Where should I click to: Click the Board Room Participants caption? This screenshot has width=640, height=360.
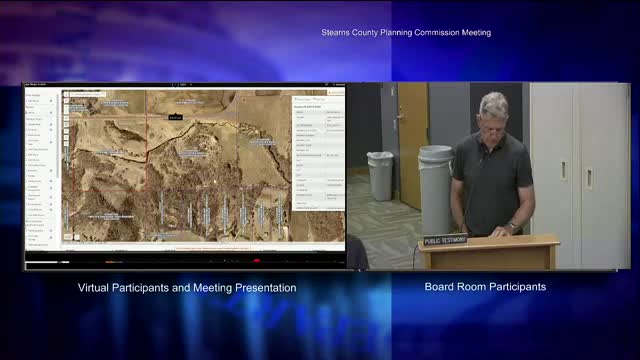[485, 287]
